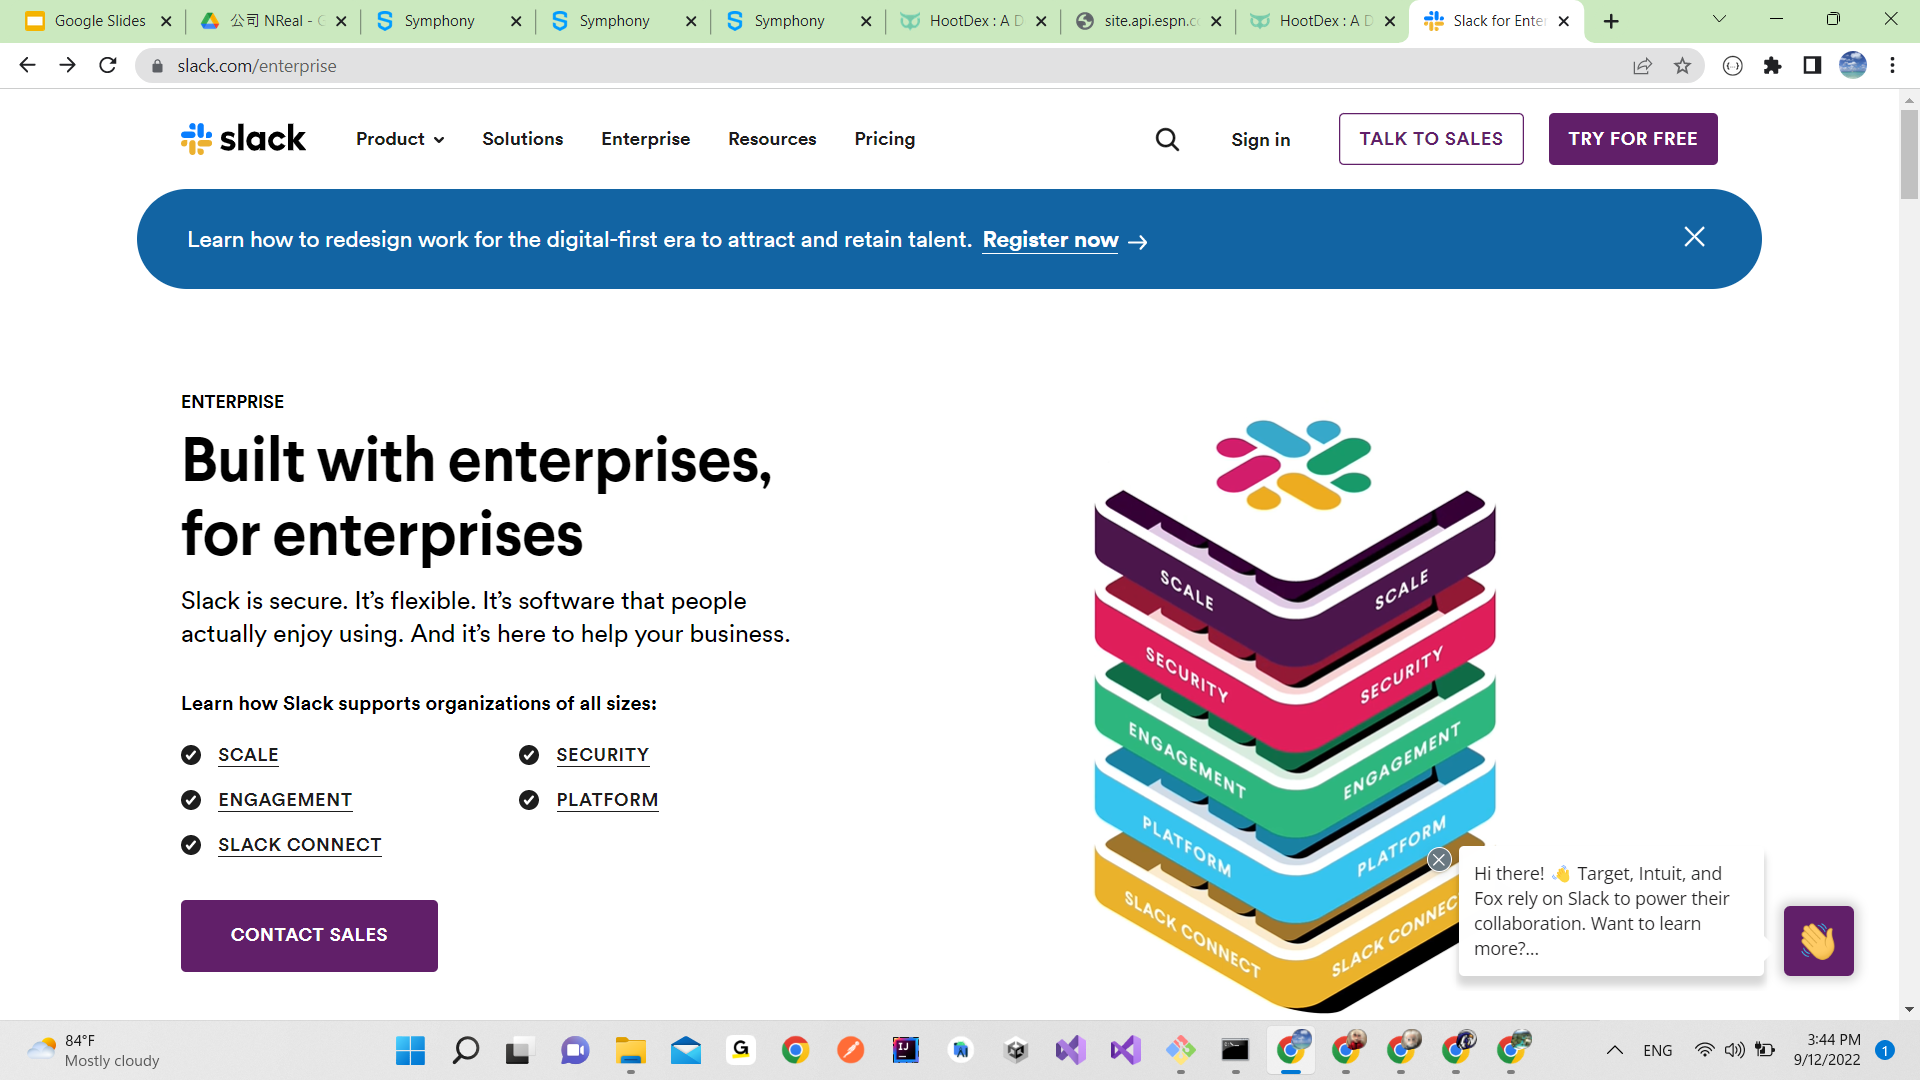Switch to the HootDex browser tab

click(960, 20)
